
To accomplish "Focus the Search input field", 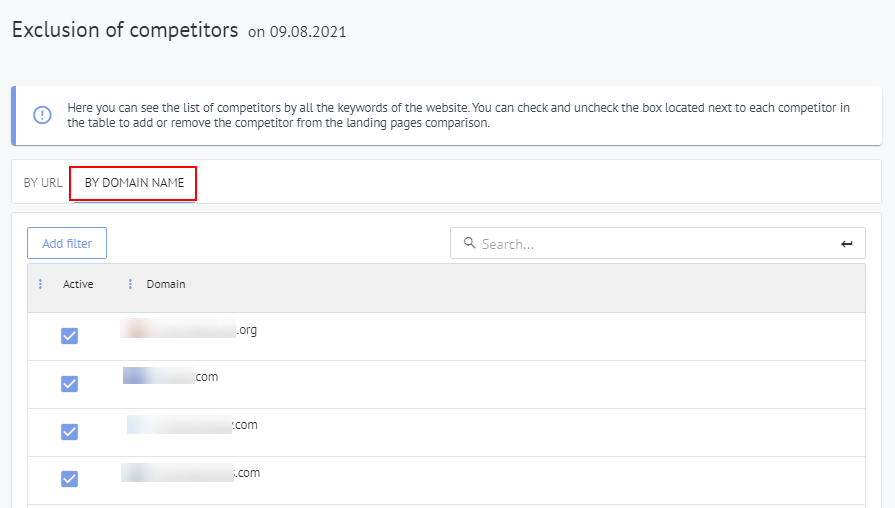I will pos(655,243).
